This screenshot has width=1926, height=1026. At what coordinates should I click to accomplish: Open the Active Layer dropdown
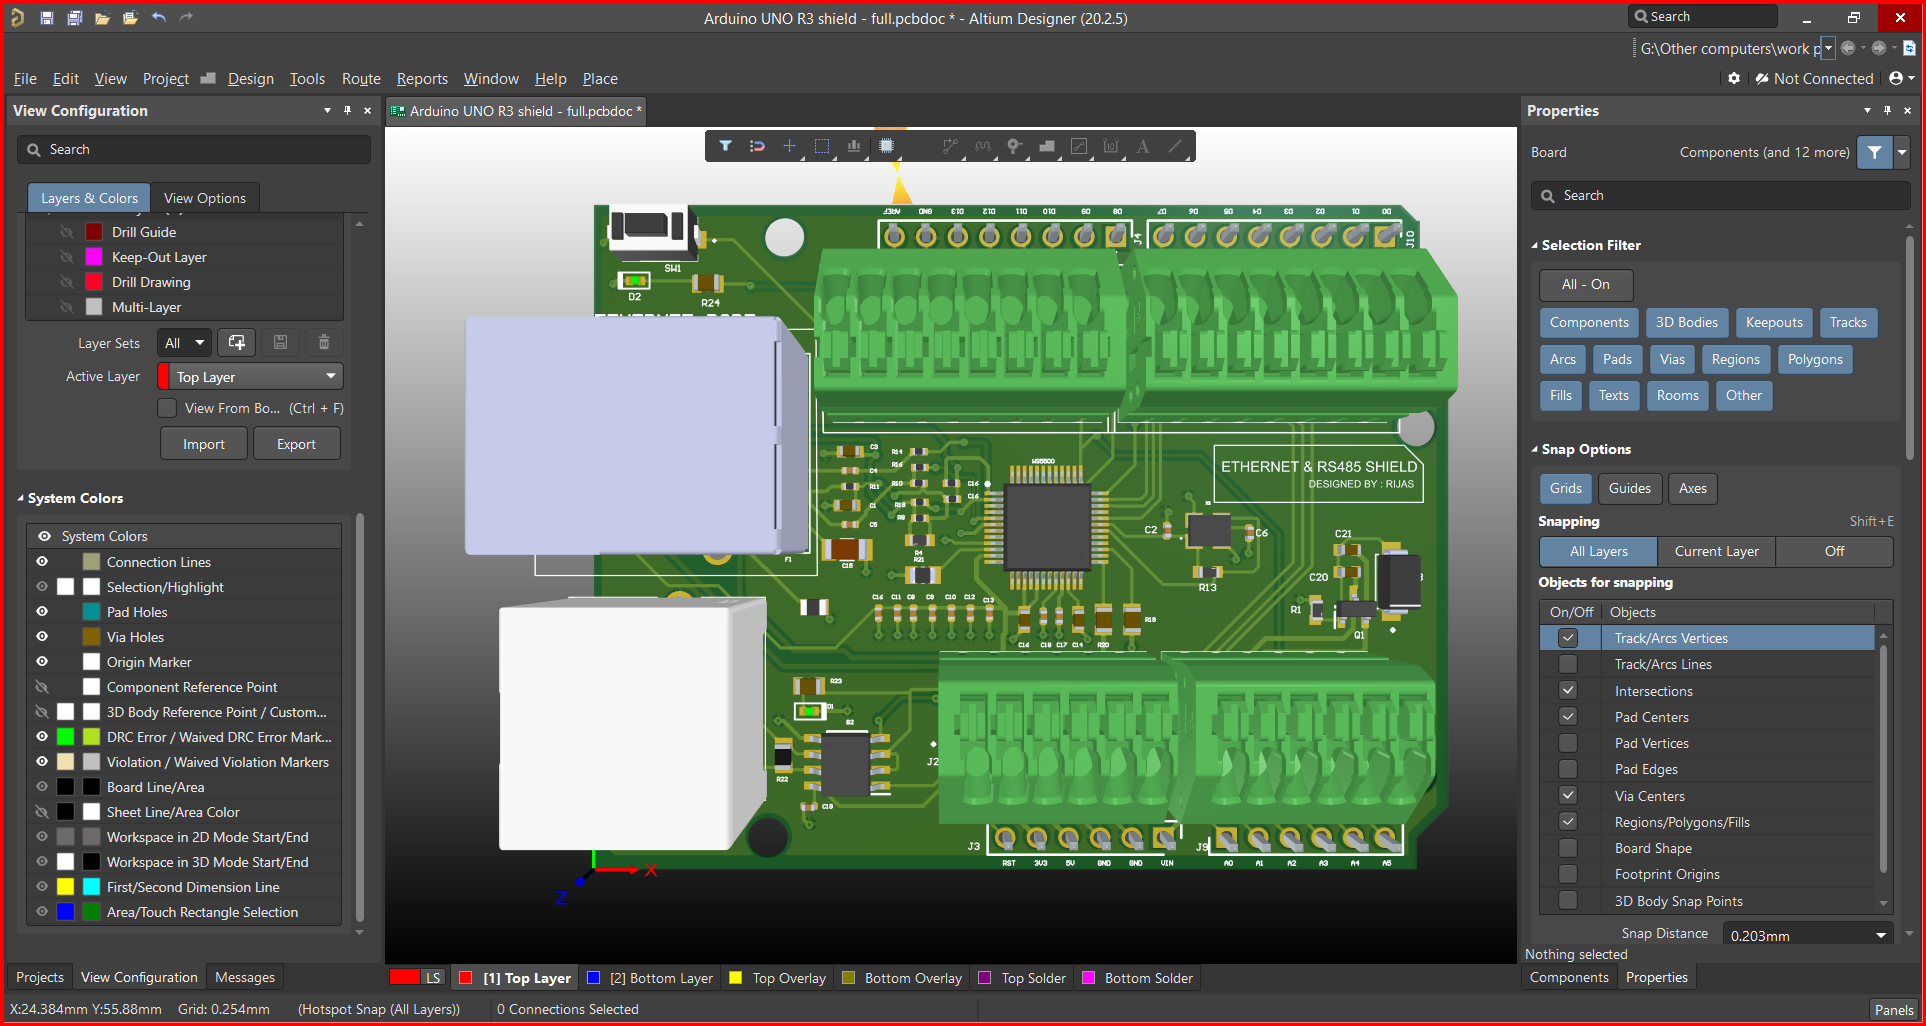pos(250,377)
